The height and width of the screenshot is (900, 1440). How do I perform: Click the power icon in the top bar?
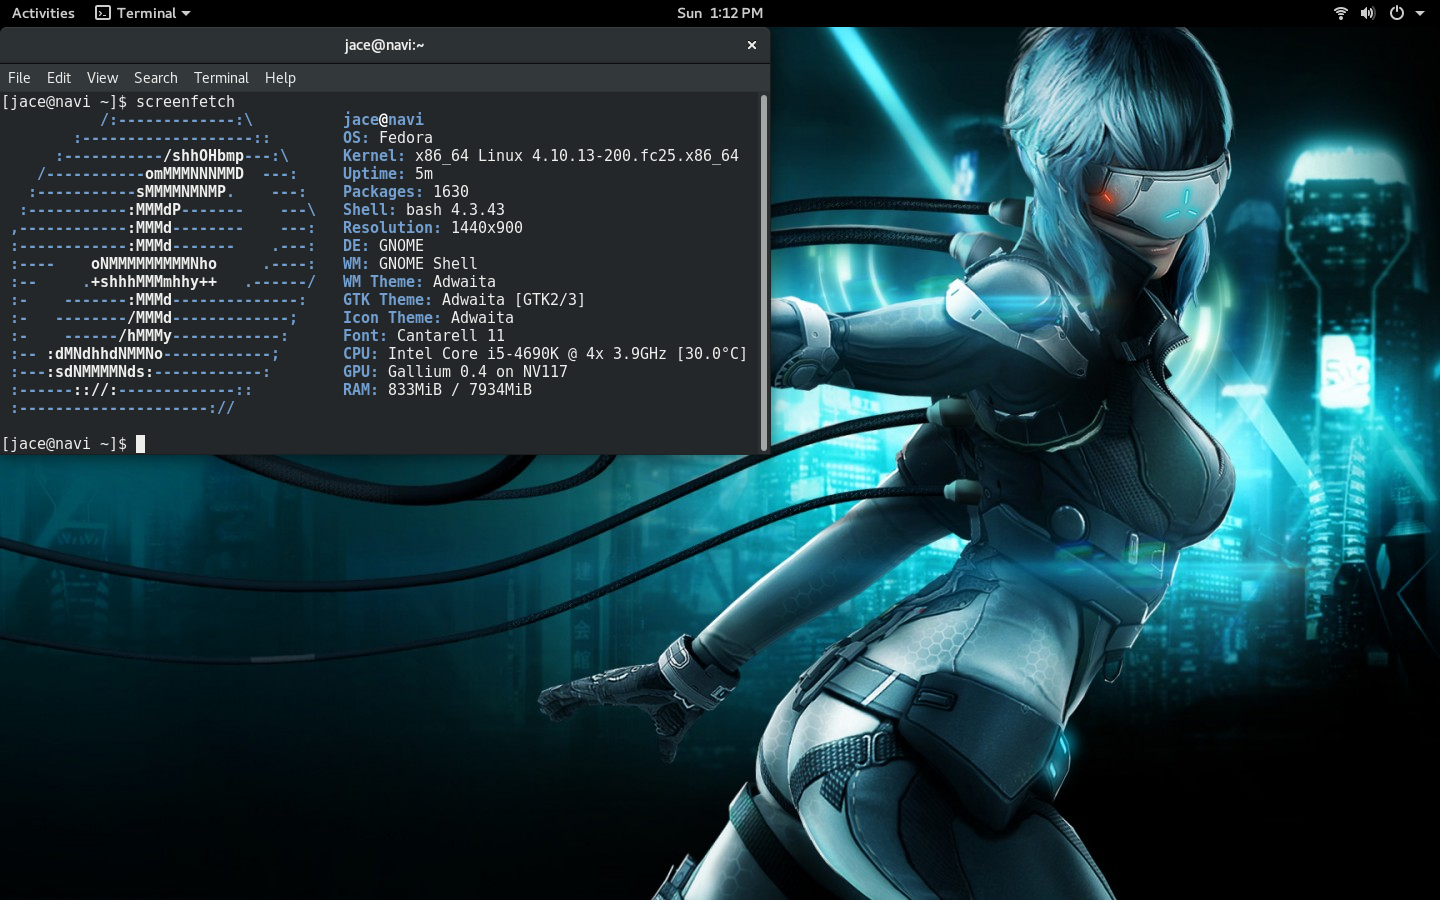point(1396,13)
